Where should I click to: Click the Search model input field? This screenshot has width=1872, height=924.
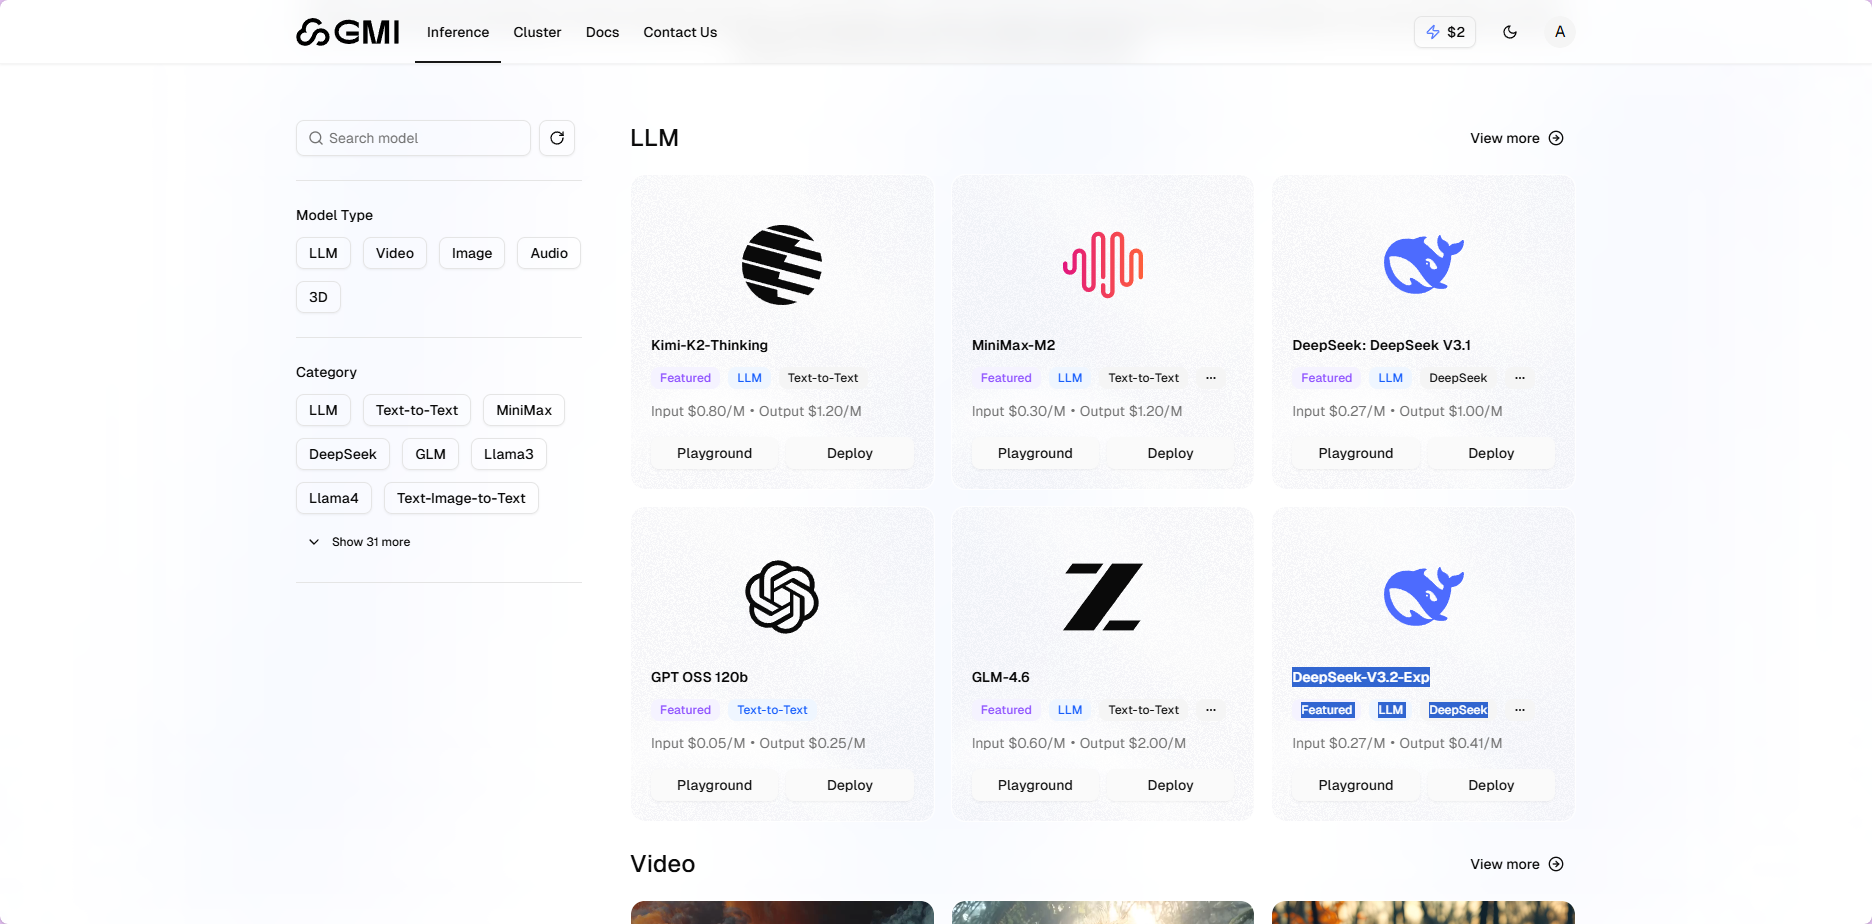(x=413, y=138)
